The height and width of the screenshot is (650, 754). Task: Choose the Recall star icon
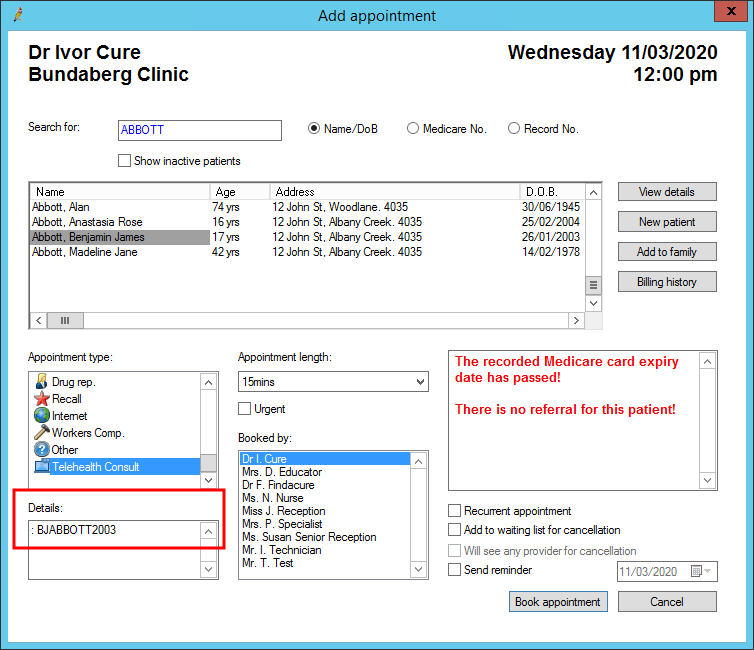click(41, 399)
